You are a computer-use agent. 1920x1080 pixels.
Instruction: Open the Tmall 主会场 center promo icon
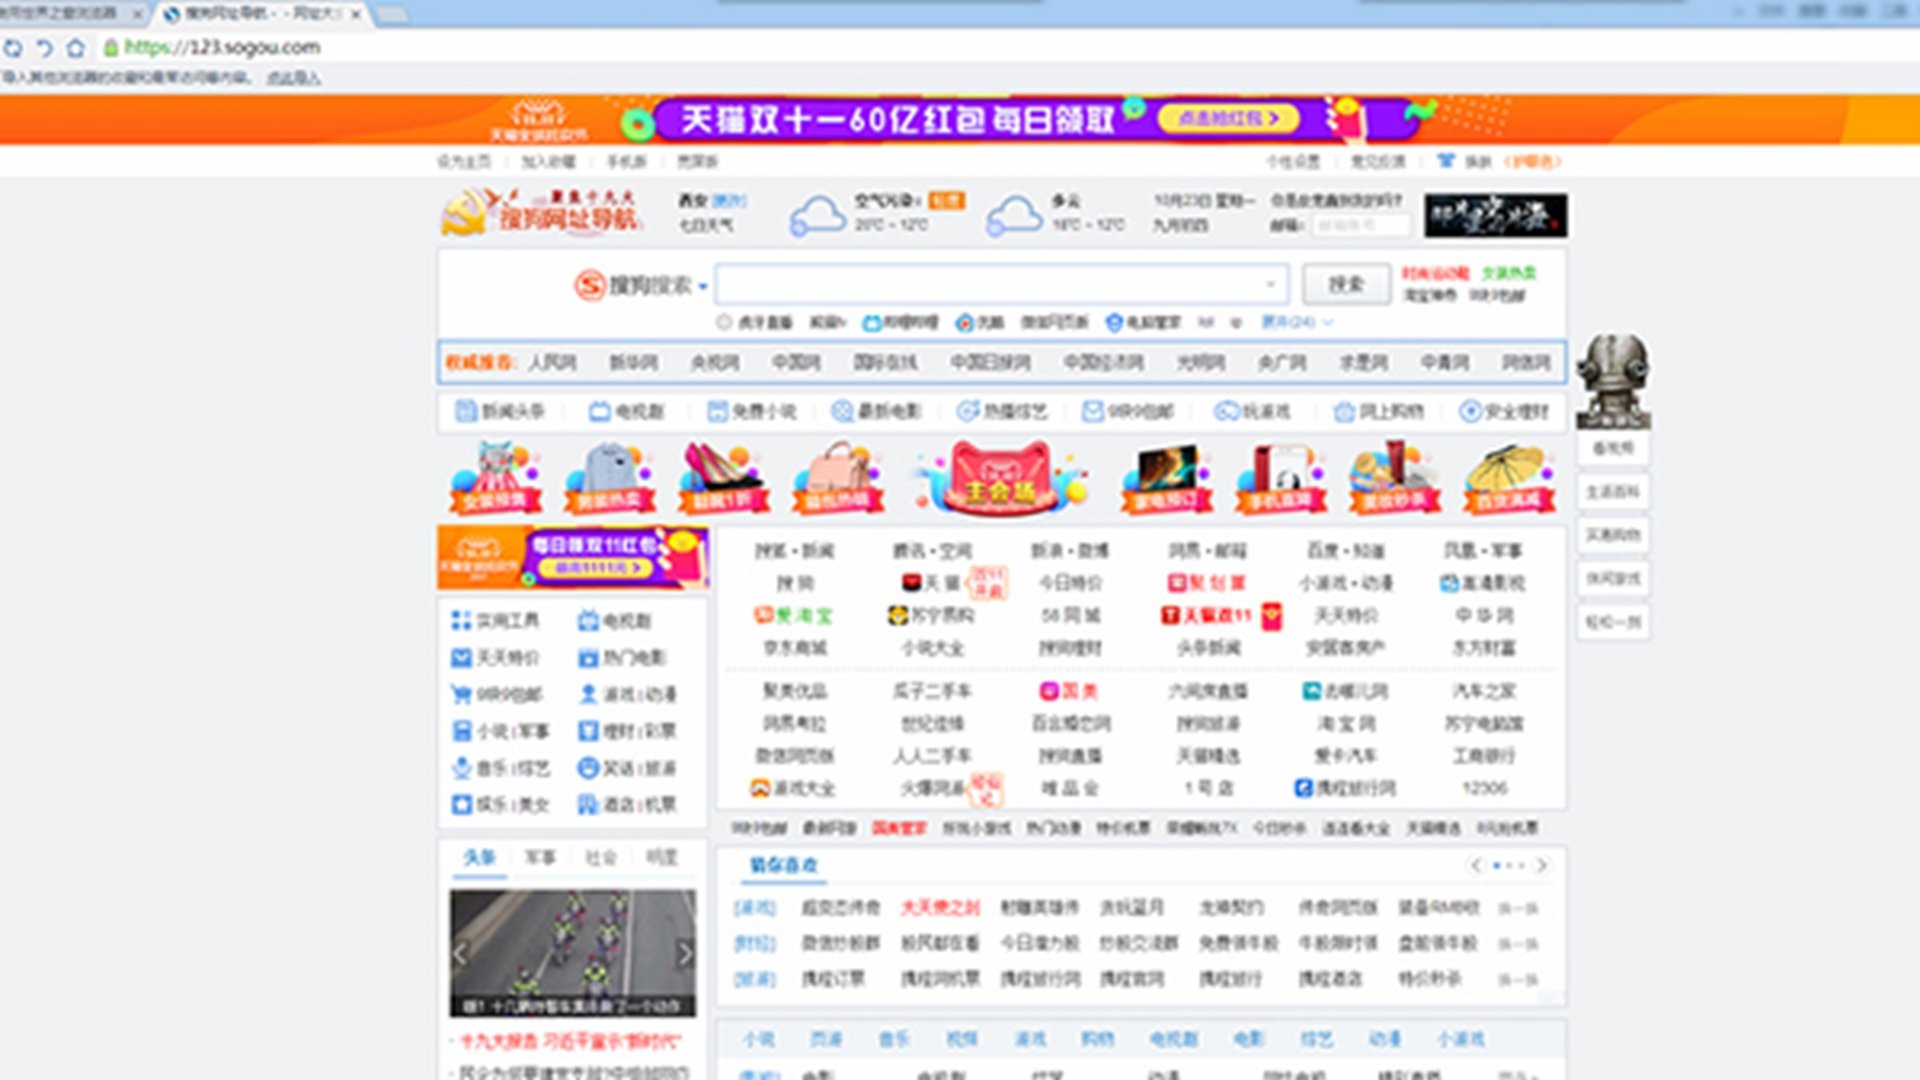point(1000,478)
